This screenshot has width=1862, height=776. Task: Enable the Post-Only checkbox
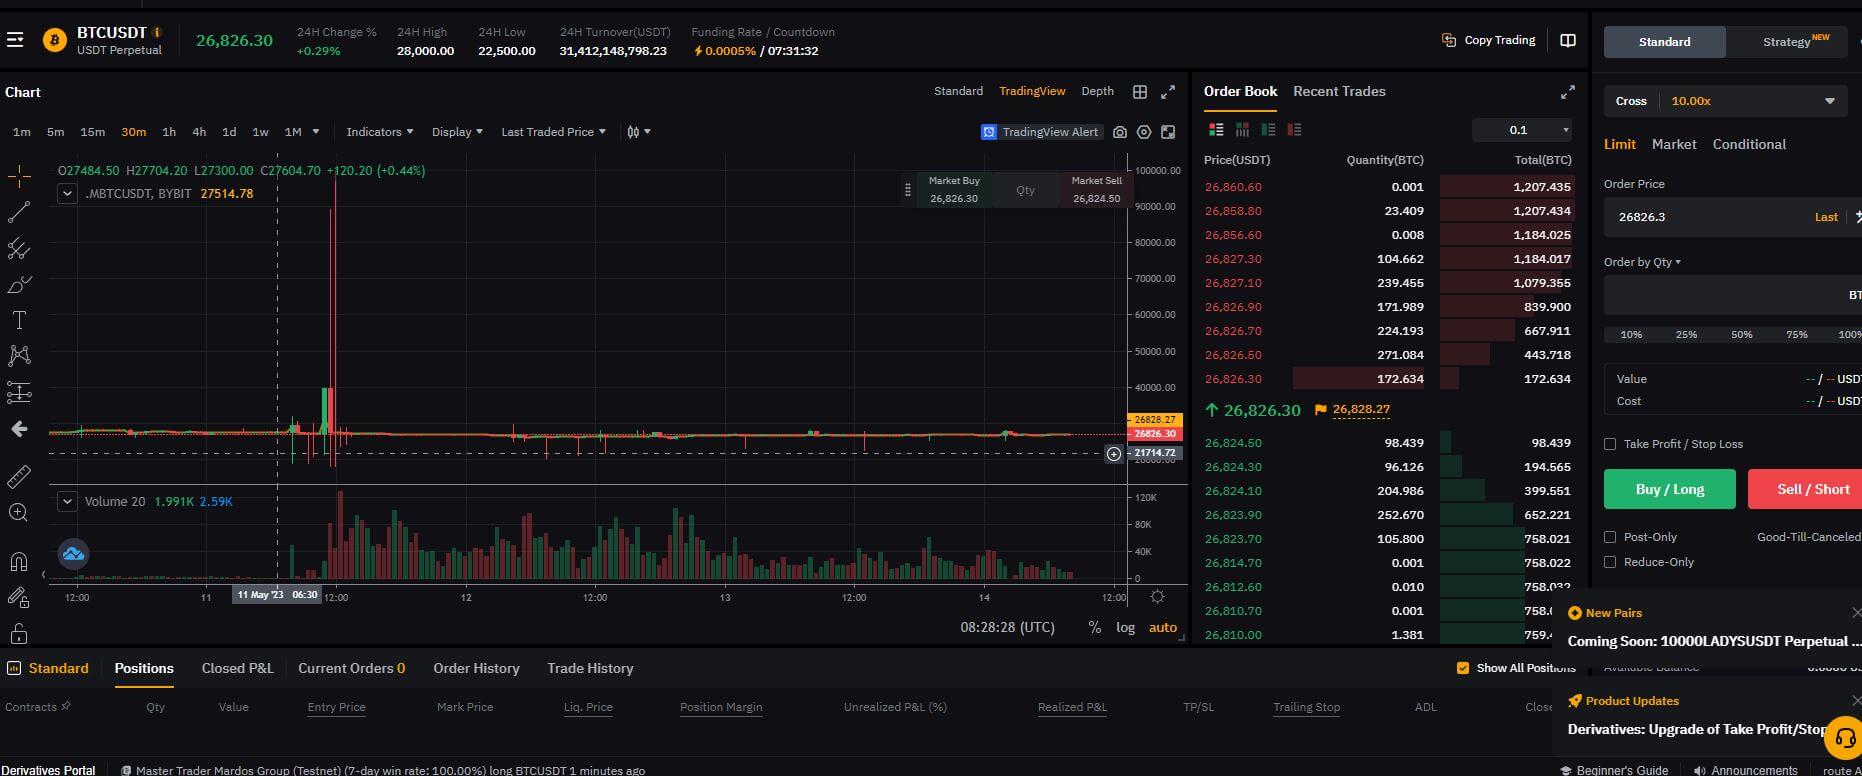coord(1610,537)
